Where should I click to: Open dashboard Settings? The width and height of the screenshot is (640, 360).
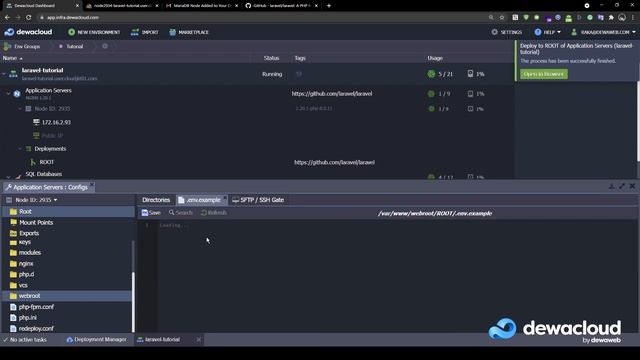pyautogui.click(x=507, y=32)
